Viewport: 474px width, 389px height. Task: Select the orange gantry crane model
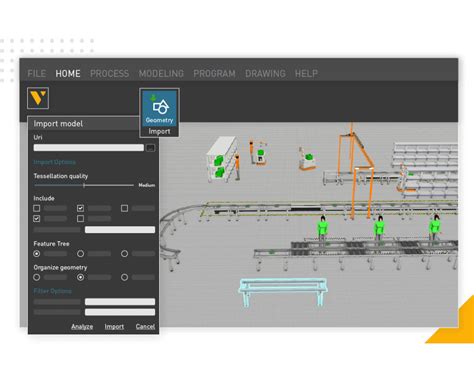(357, 171)
